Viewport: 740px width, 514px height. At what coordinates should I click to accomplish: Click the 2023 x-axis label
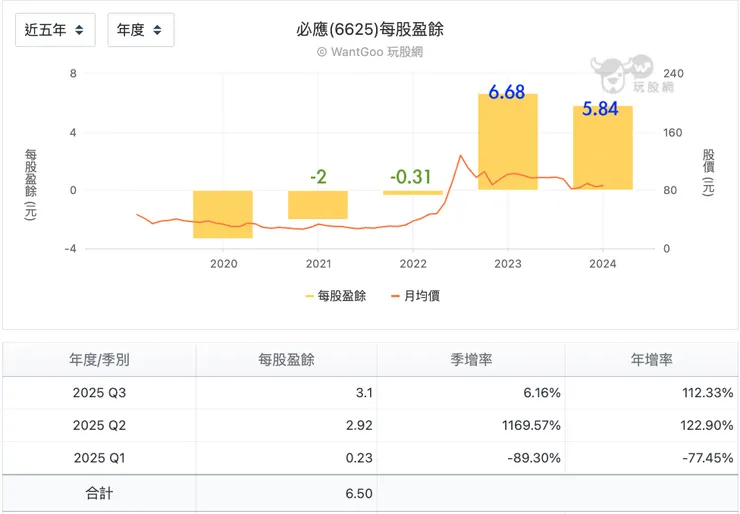pos(508,264)
